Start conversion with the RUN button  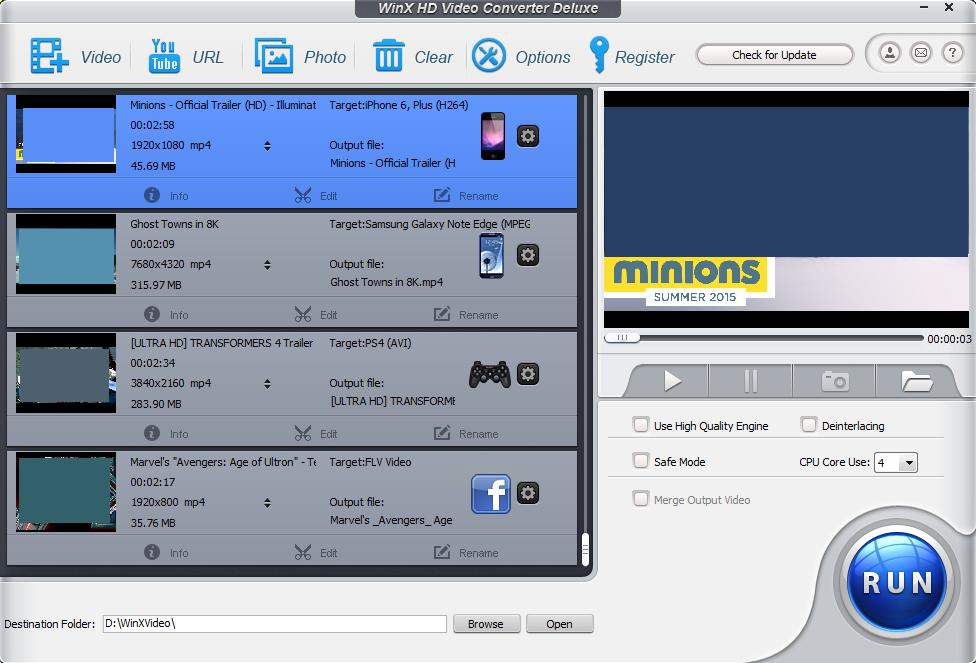click(897, 582)
